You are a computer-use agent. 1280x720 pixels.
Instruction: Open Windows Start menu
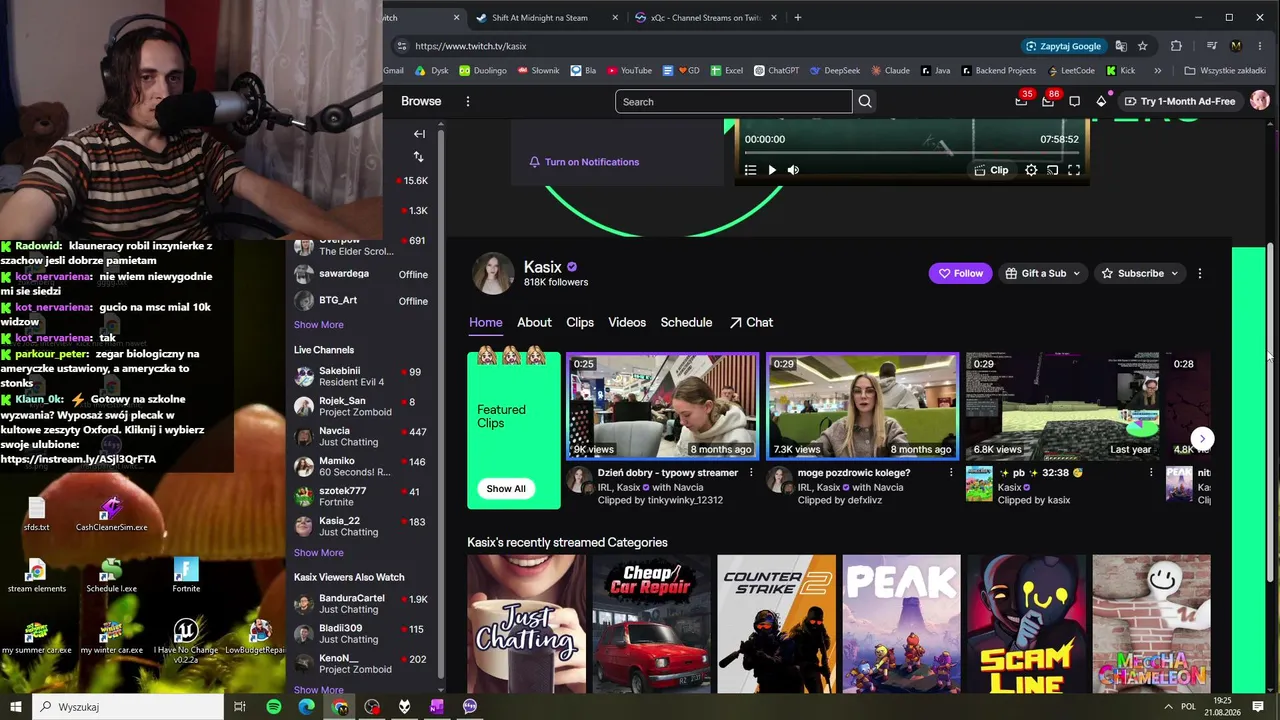pyautogui.click(x=16, y=707)
